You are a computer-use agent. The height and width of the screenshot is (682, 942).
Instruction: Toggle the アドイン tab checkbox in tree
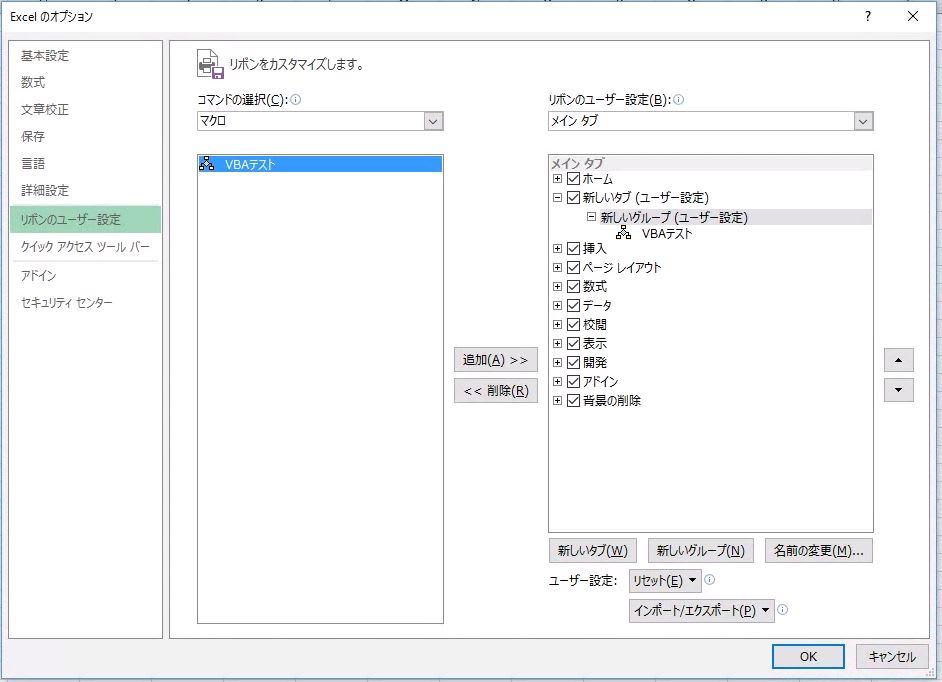(x=573, y=381)
